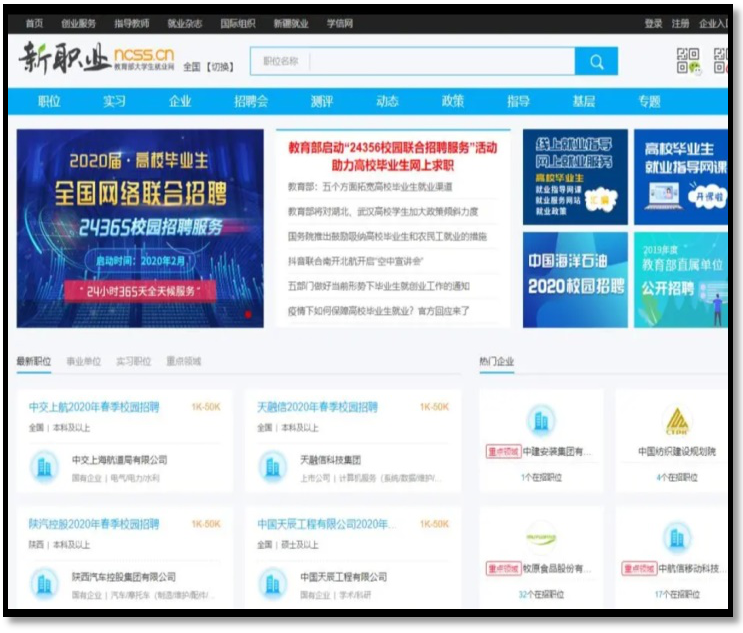Click the 重点领域 tag on 中航信移动科技
Screen dimensions: 743x633
coord(639,569)
